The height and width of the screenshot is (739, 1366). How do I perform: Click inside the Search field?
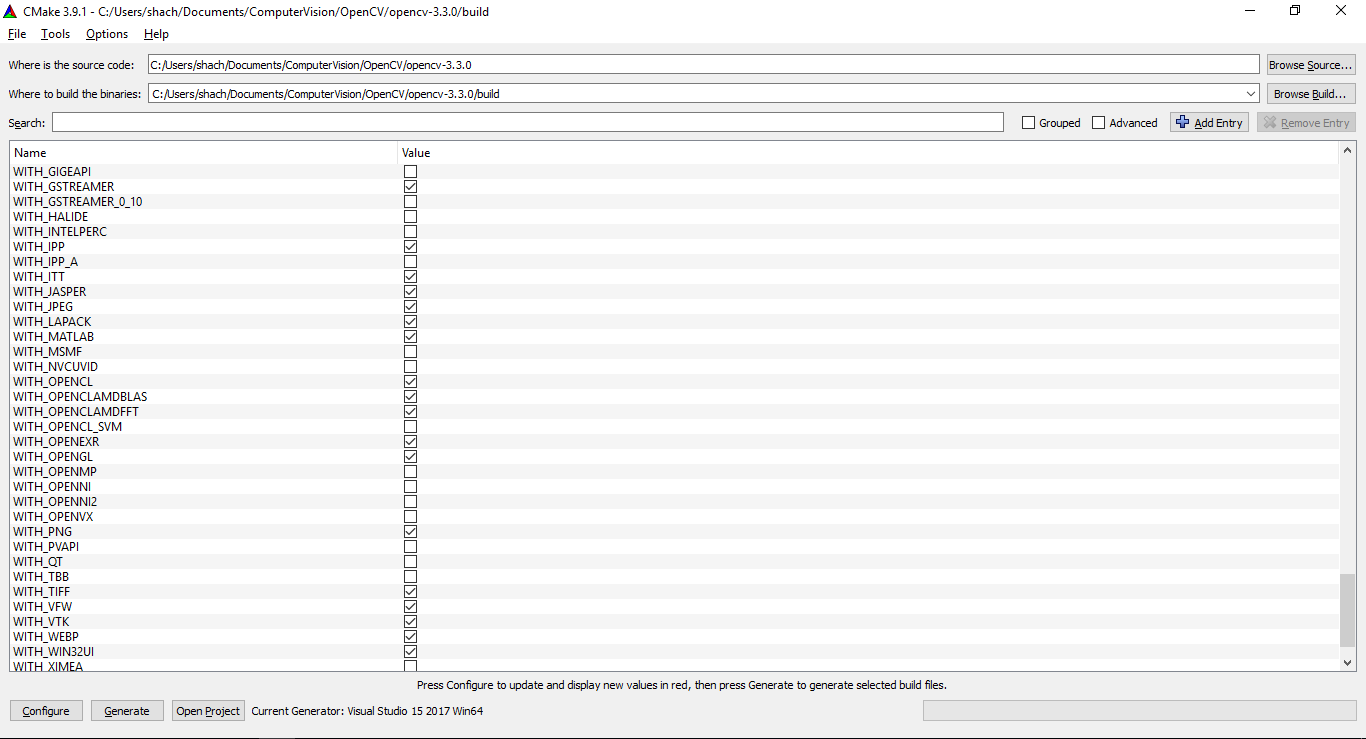[x=500, y=122]
